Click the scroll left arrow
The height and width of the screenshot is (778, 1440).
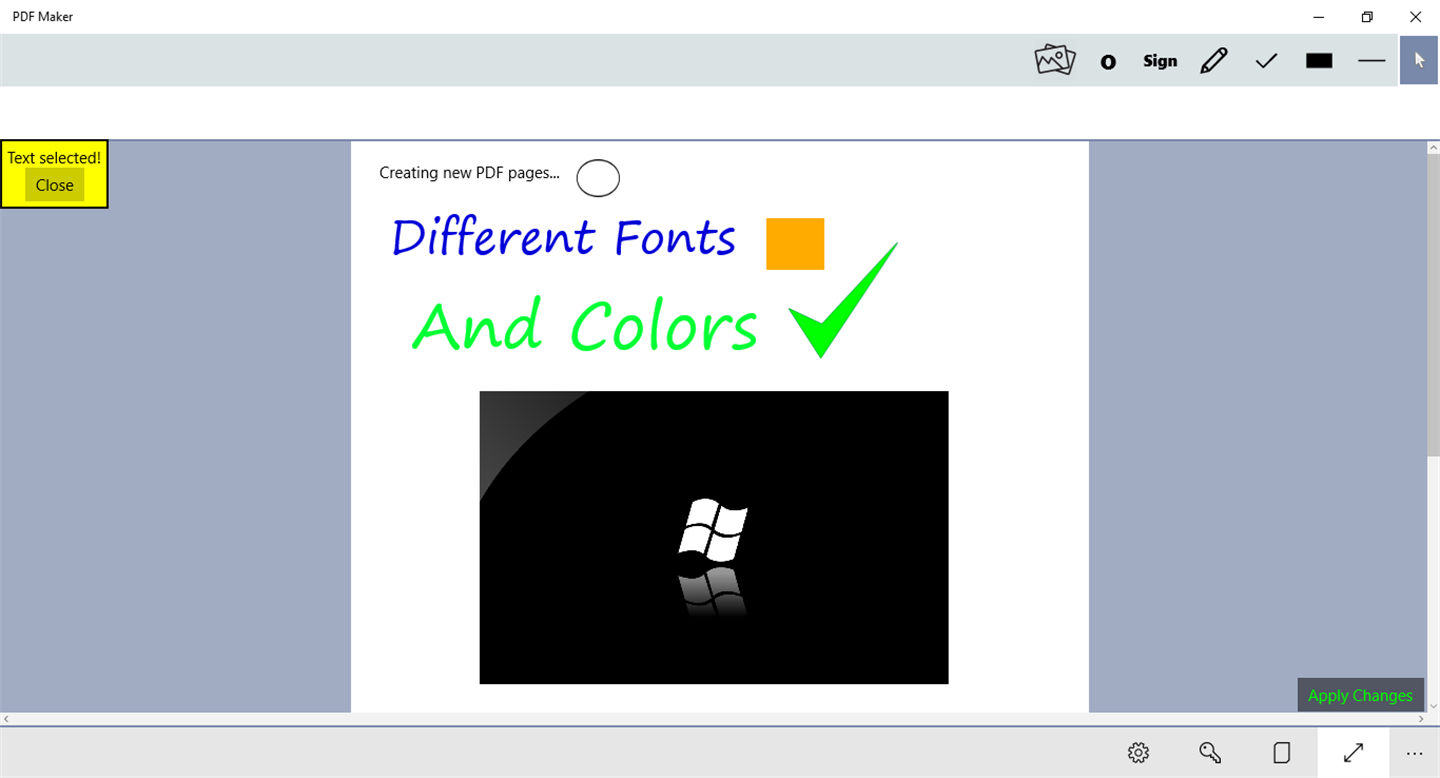[x=6, y=719]
